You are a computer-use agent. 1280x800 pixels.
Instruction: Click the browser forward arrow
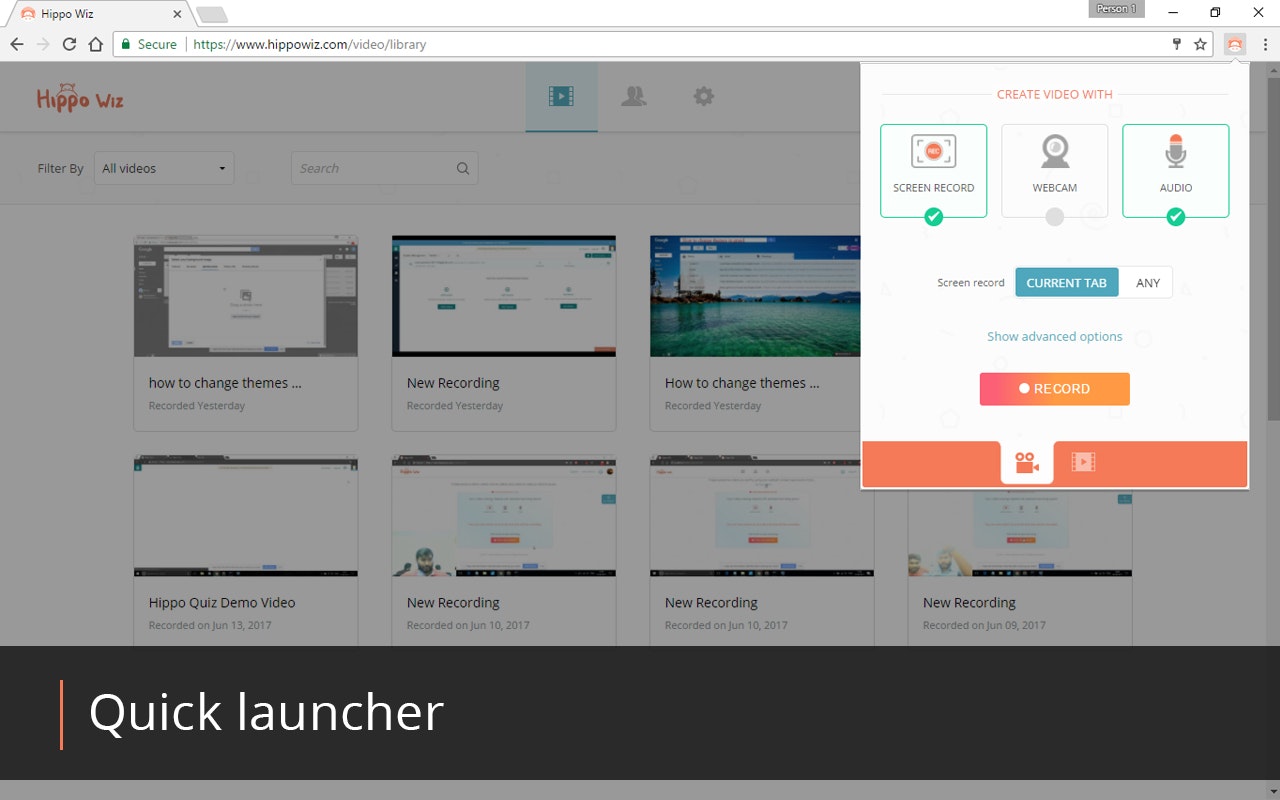[43, 44]
